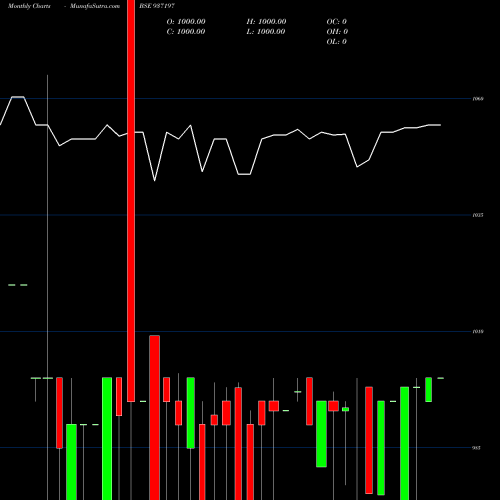Select the "C: 1000.00" close value
Image resolution: width=500 pixels, height=500 pixels.
(x=186, y=32)
